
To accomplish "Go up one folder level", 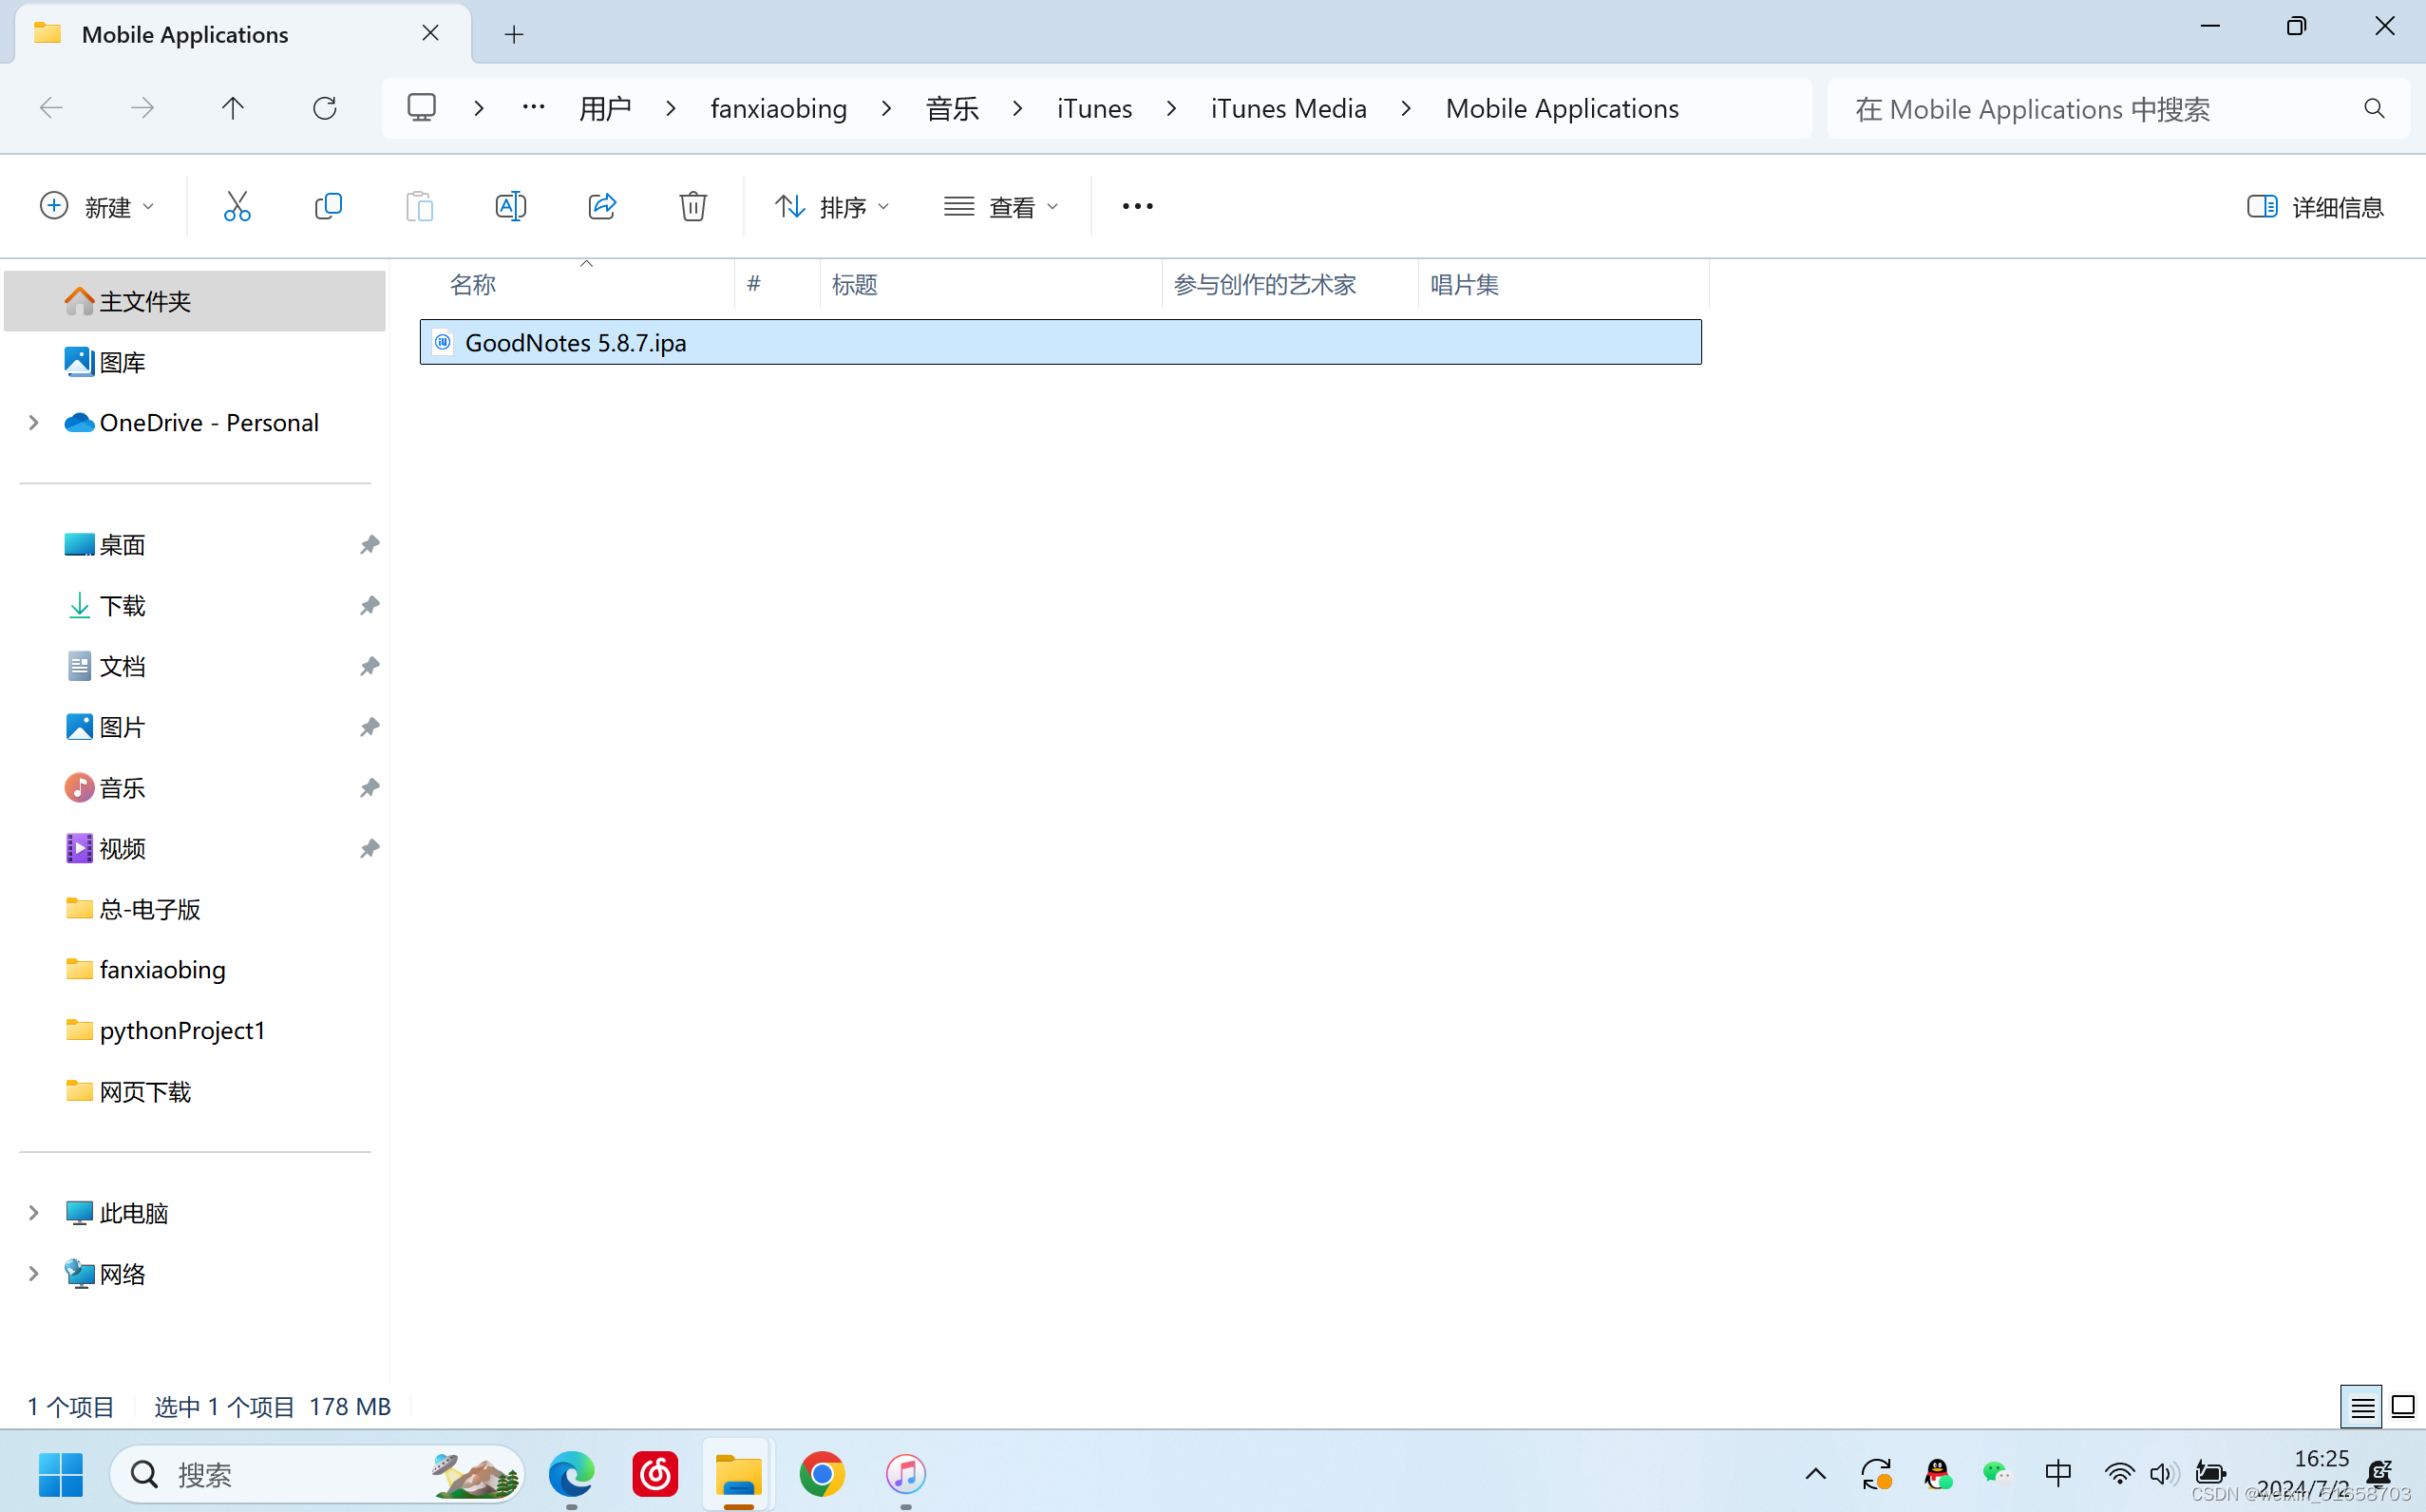I will 232,108.
